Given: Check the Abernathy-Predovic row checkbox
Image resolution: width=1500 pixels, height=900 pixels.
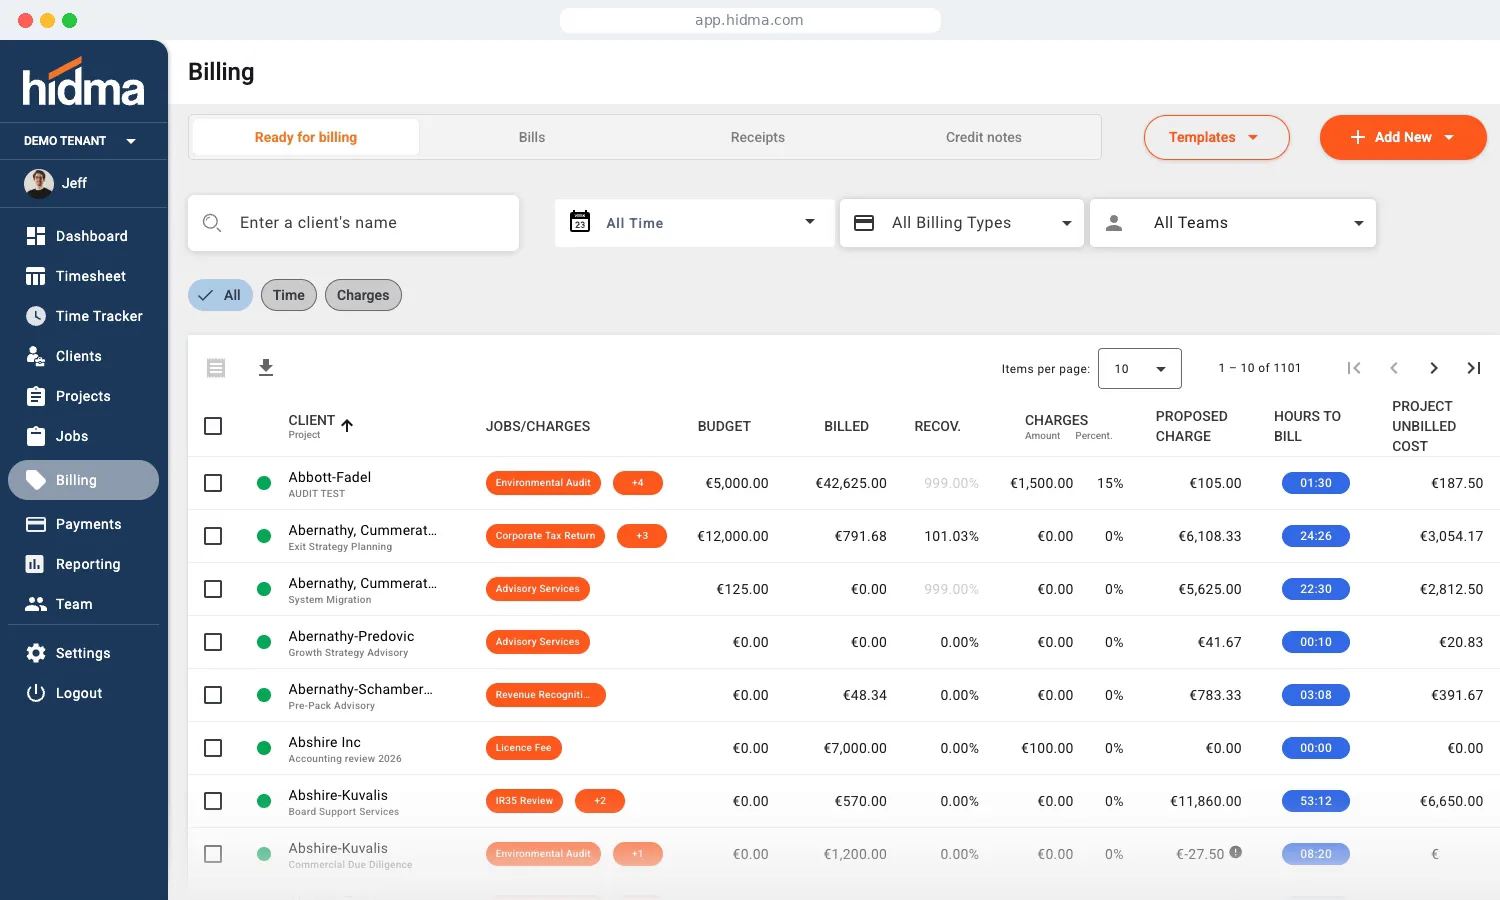Looking at the screenshot, I should click(213, 642).
